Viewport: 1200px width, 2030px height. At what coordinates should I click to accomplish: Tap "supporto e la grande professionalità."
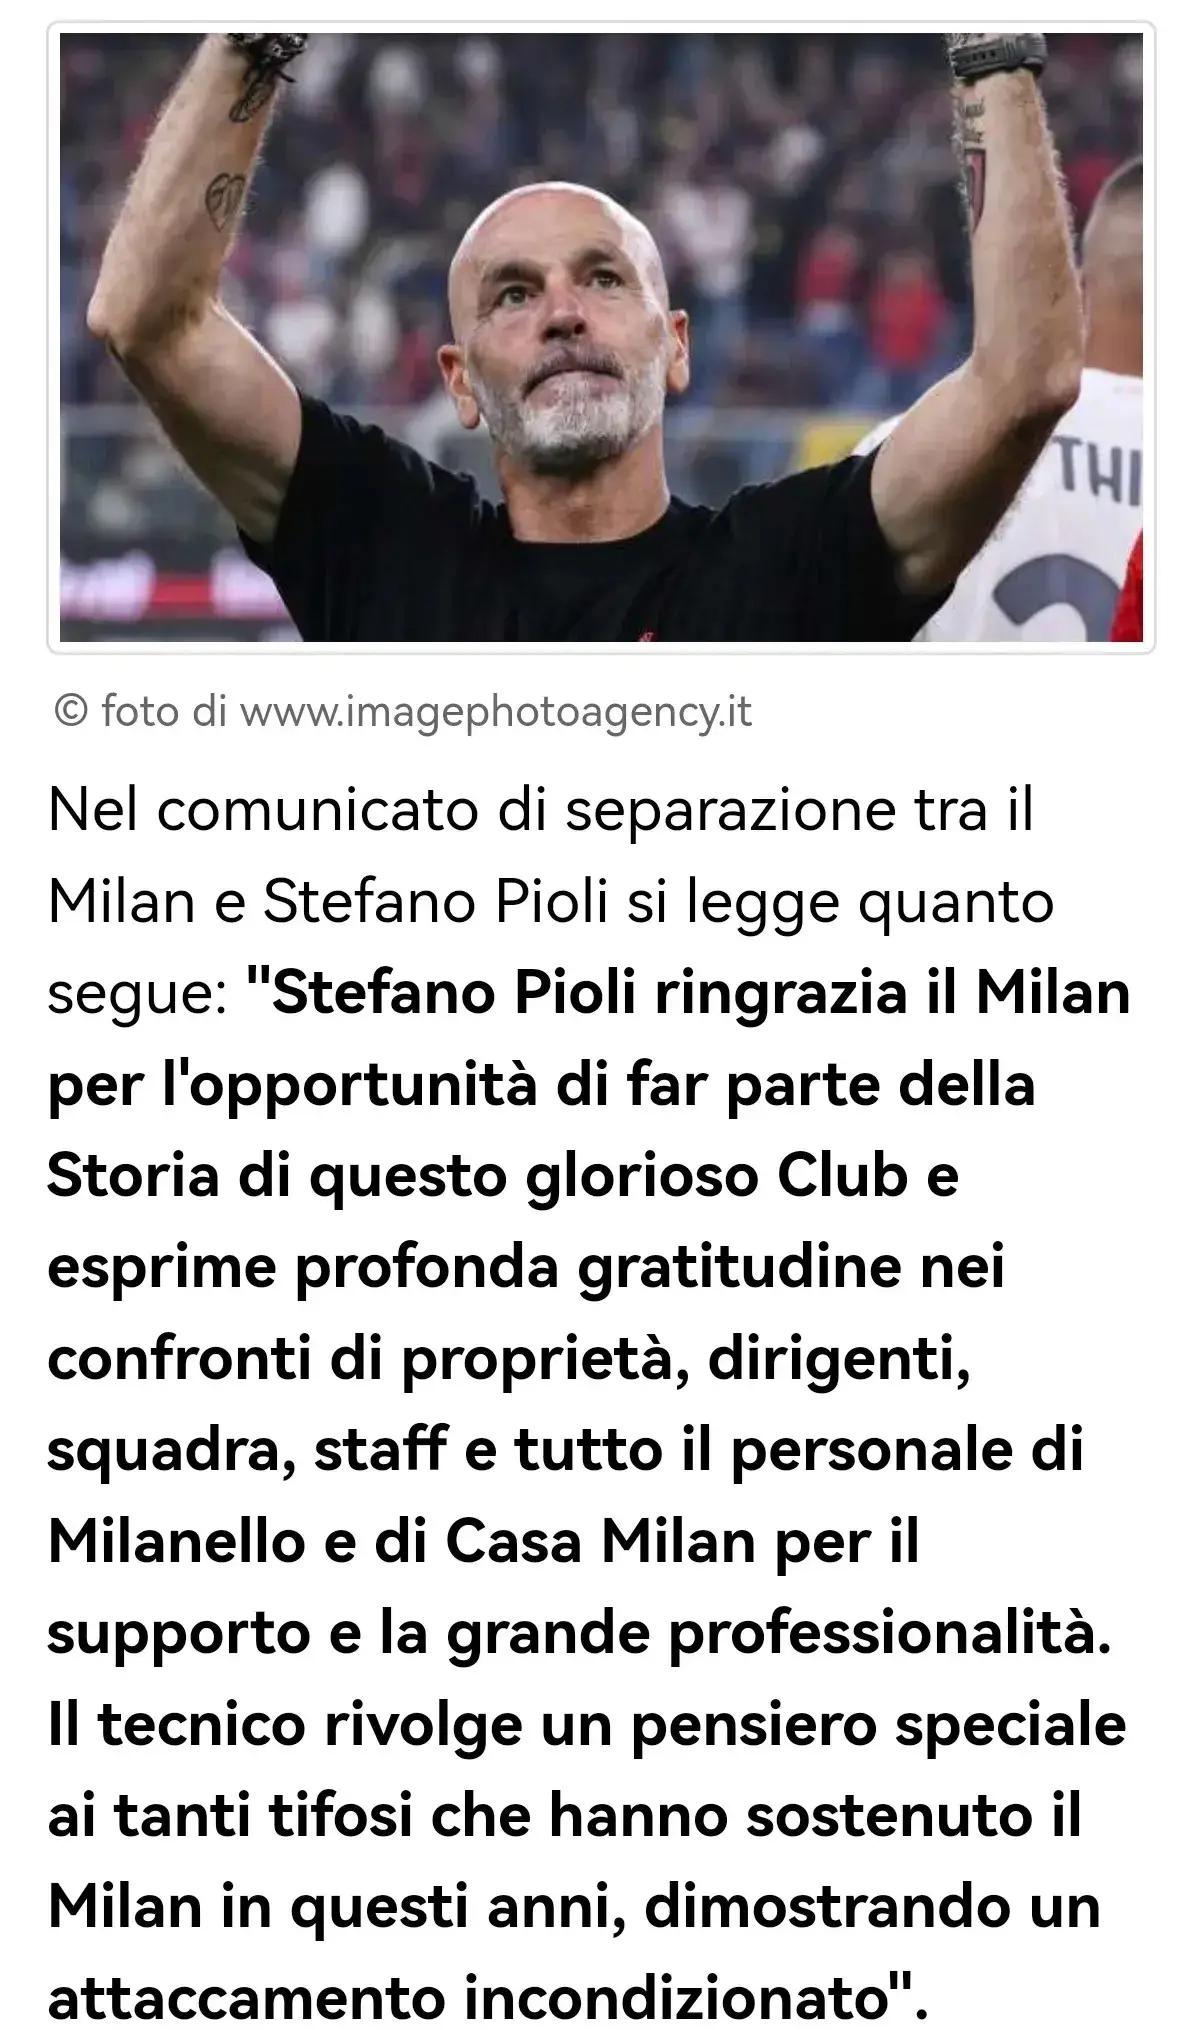579,1634
